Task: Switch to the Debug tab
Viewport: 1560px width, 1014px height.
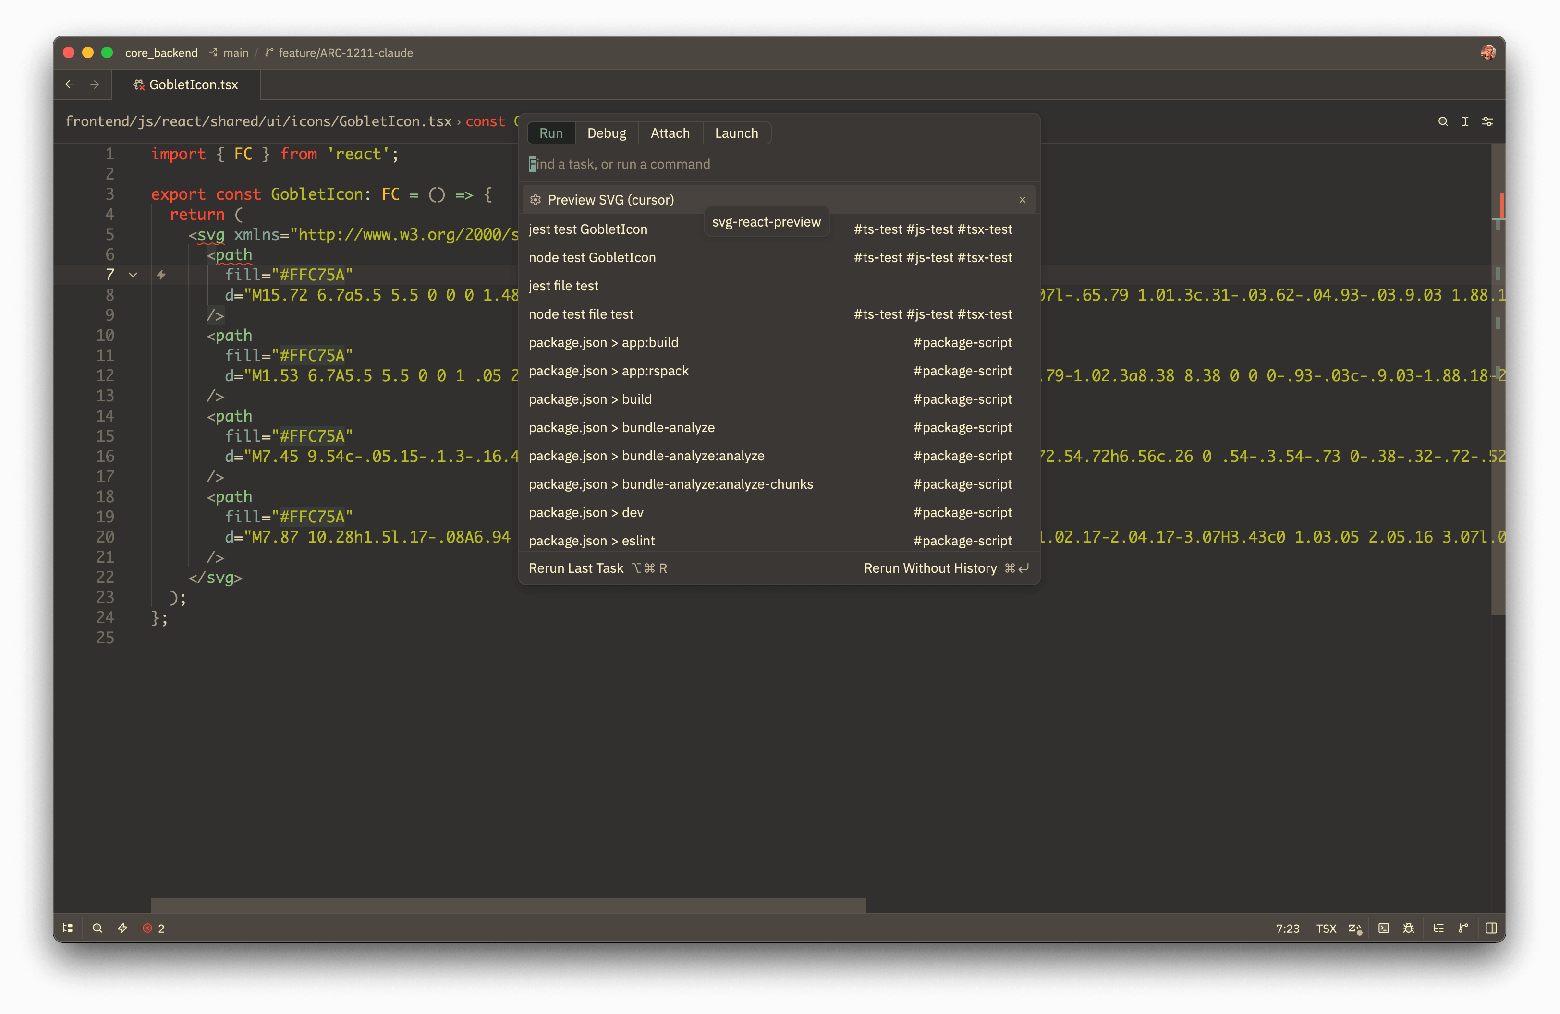Action: point(606,133)
